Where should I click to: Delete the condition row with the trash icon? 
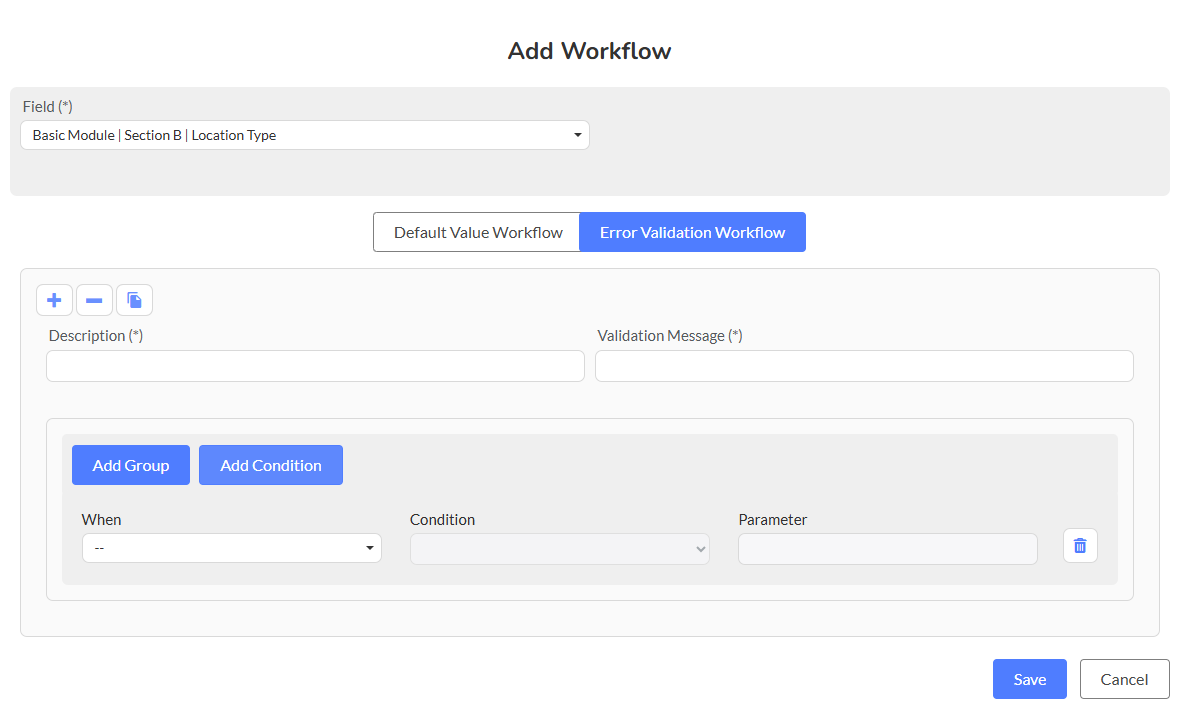point(1080,546)
